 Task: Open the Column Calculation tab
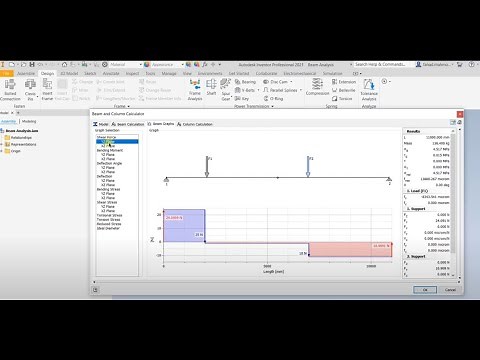pyautogui.click(x=195, y=124)
